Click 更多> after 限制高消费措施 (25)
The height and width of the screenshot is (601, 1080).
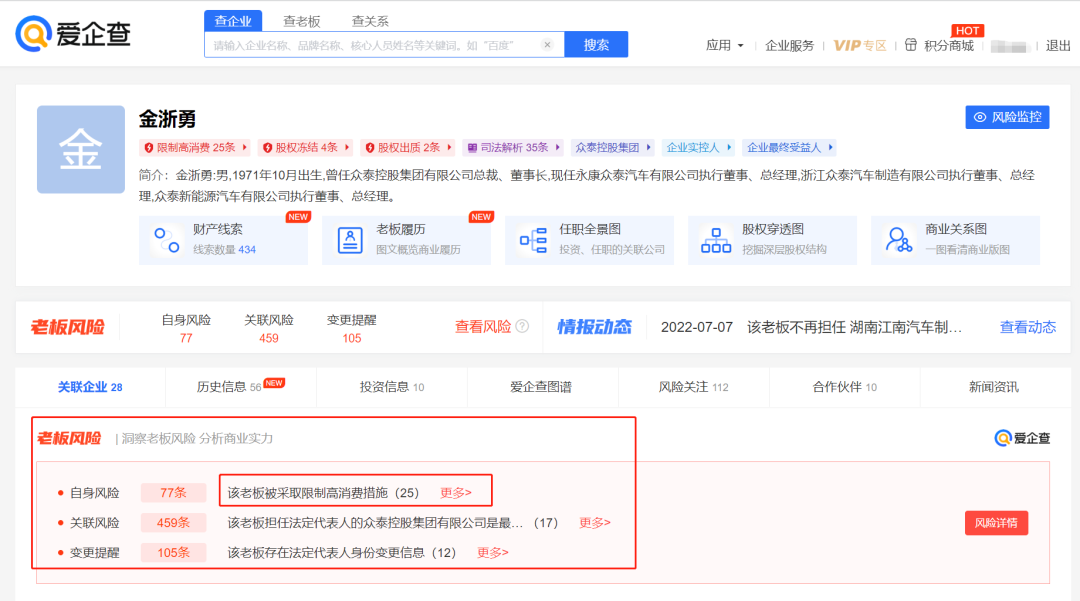456,493
